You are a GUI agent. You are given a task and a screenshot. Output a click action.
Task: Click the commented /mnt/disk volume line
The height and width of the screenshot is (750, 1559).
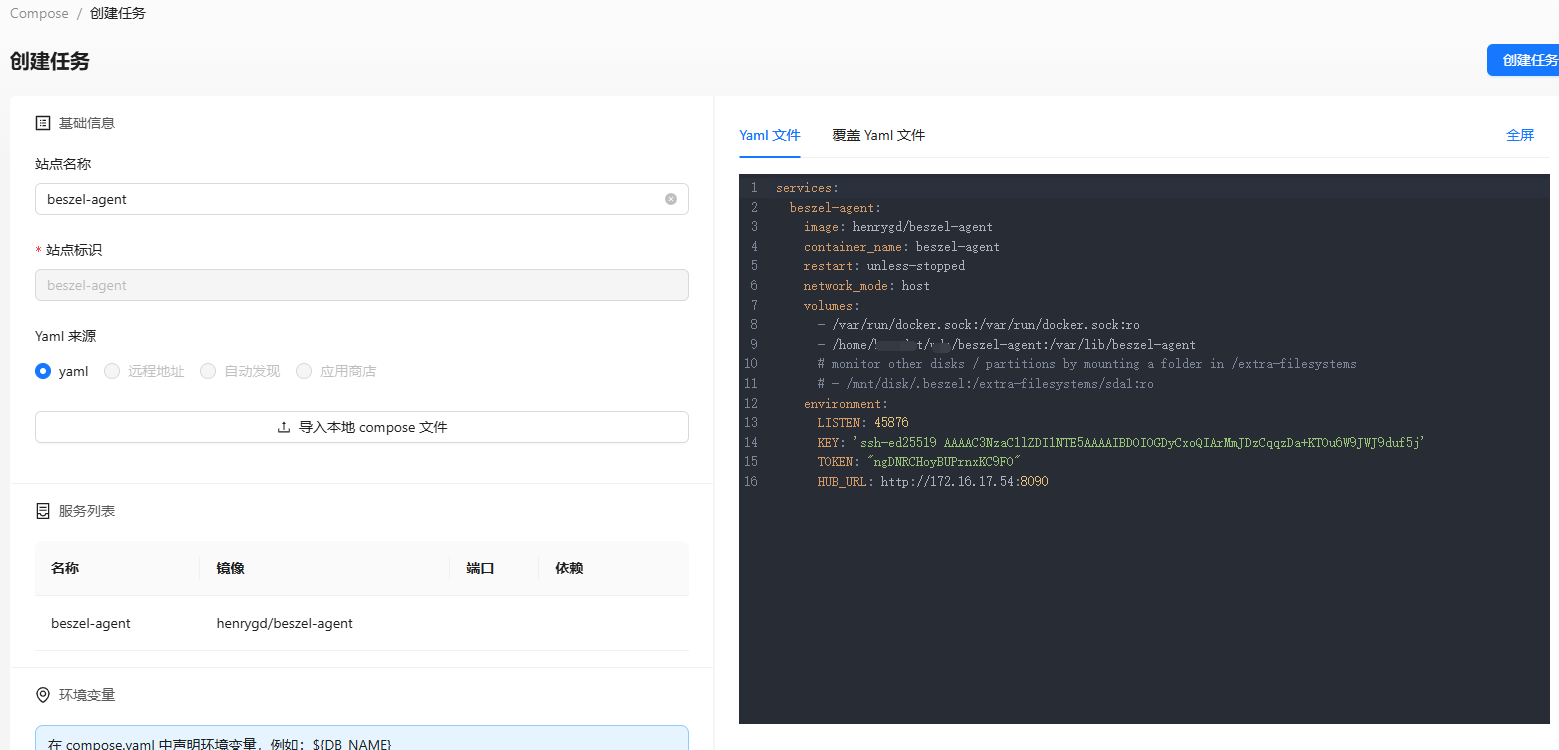coord(985,384)
